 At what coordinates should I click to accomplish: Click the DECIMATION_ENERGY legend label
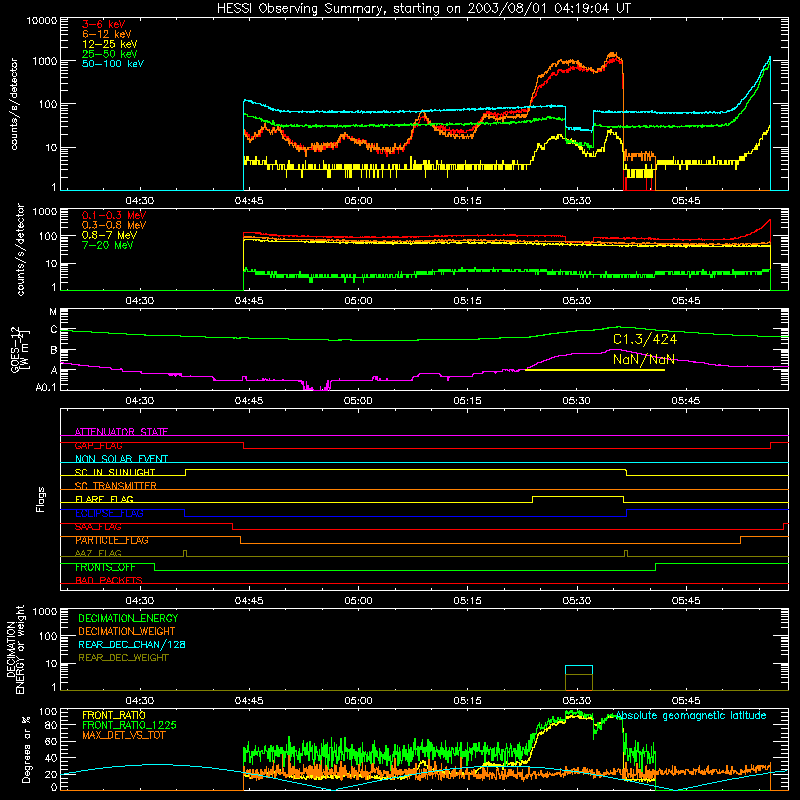click(128, 618)
